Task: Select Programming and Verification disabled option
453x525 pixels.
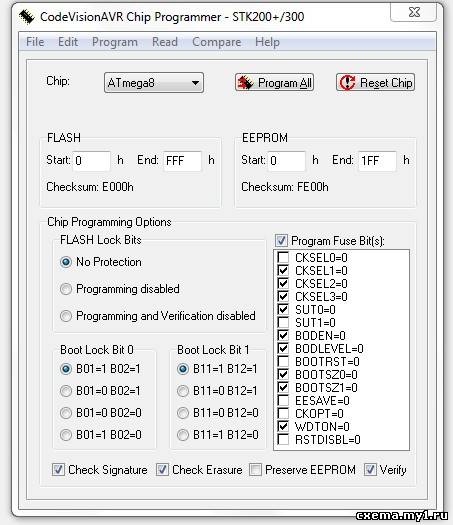Action: [x=157, y=316]
